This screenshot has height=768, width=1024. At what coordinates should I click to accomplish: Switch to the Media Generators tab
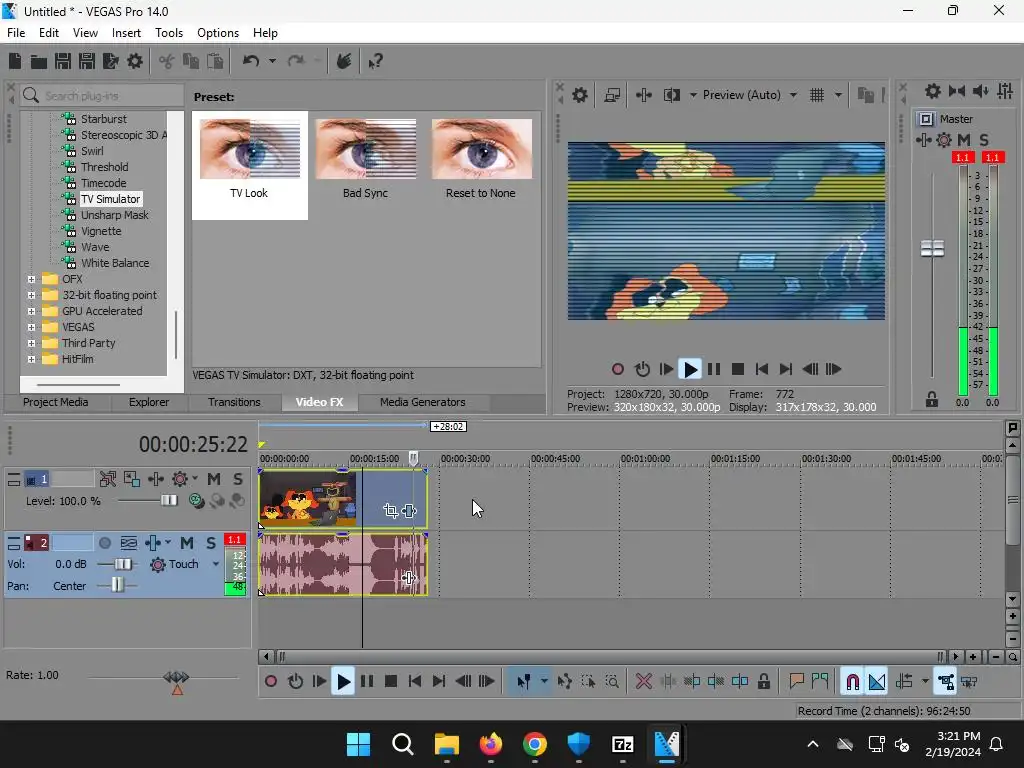point(423,402)
